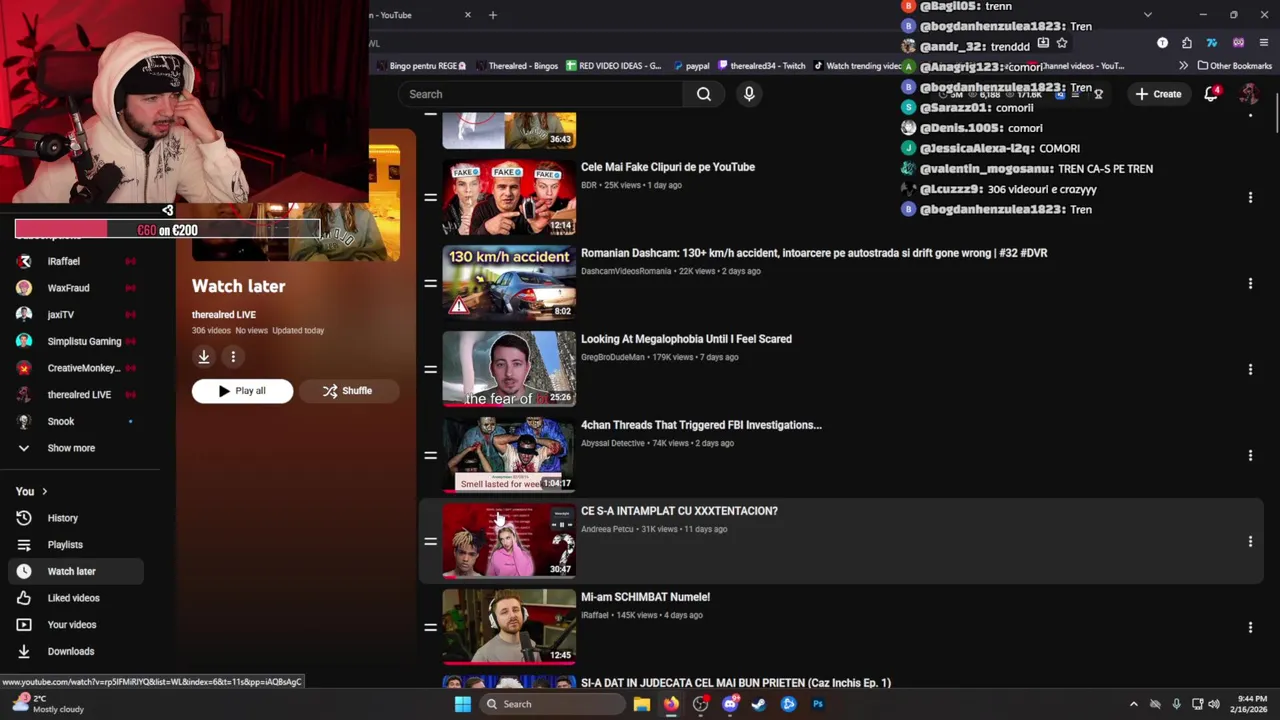The height and width of the screenshot is (720, 1280).
Task: Open options for Romanian Dashcam video
Action: 1250,284
